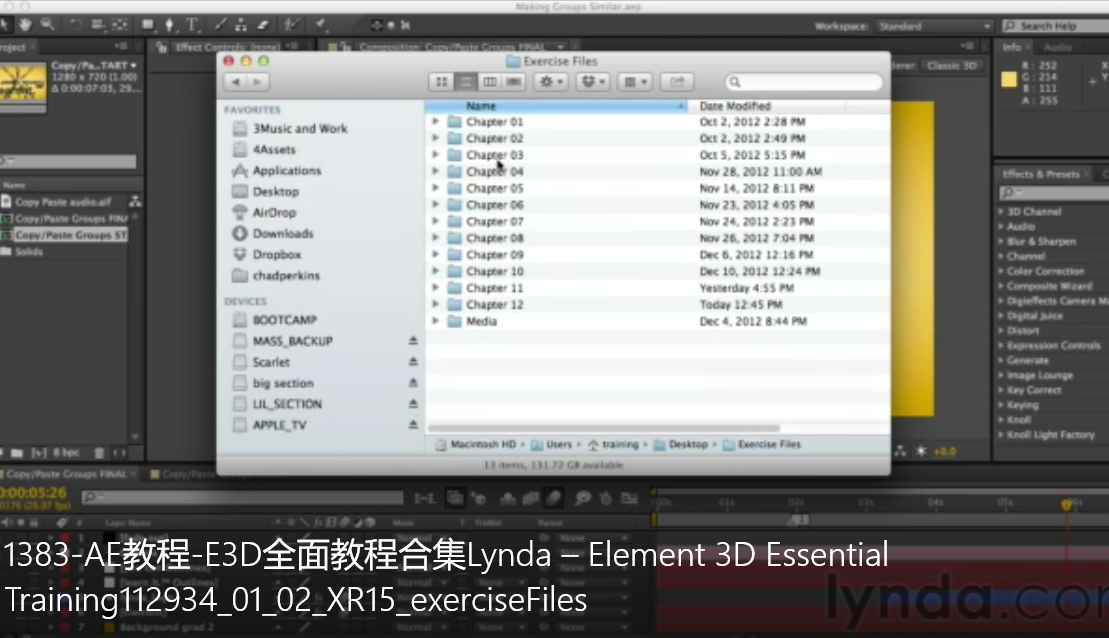Screen dimensions: 1109x638
Task: Select the Effects & Presets tab
Action: pos(1040,174)
